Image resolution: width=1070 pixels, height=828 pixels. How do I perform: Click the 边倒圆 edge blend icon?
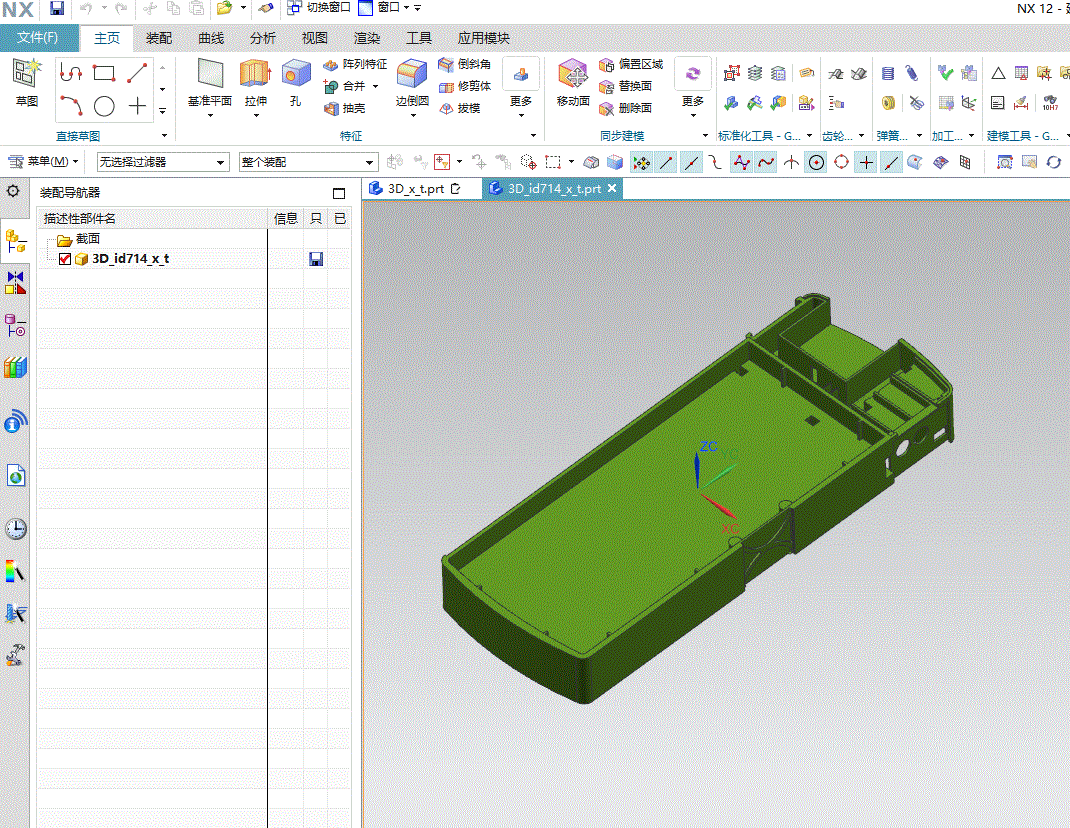tap(411, 73)
